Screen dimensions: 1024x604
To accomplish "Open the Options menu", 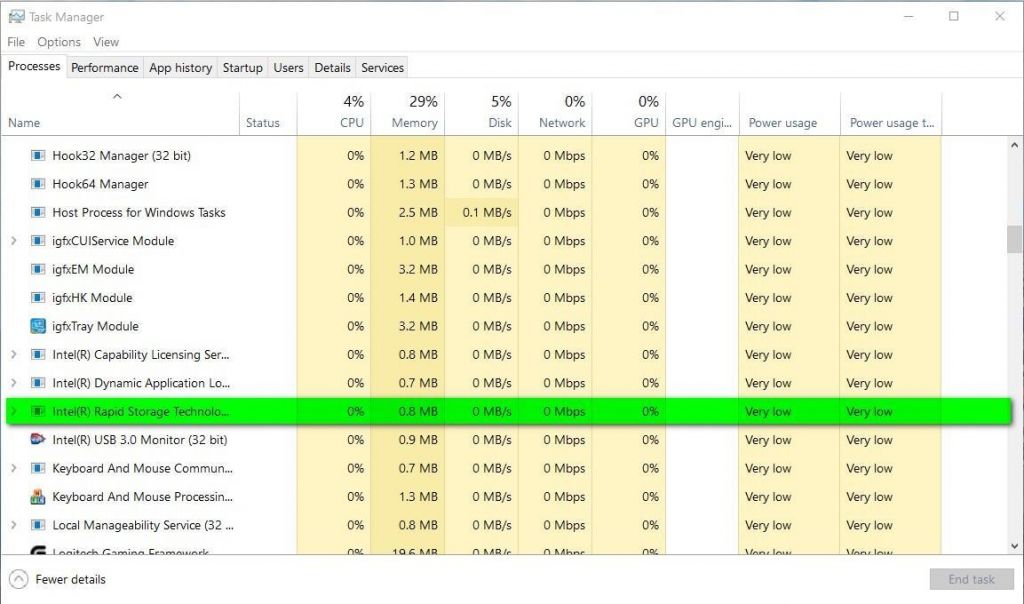I will pos(58,42).
